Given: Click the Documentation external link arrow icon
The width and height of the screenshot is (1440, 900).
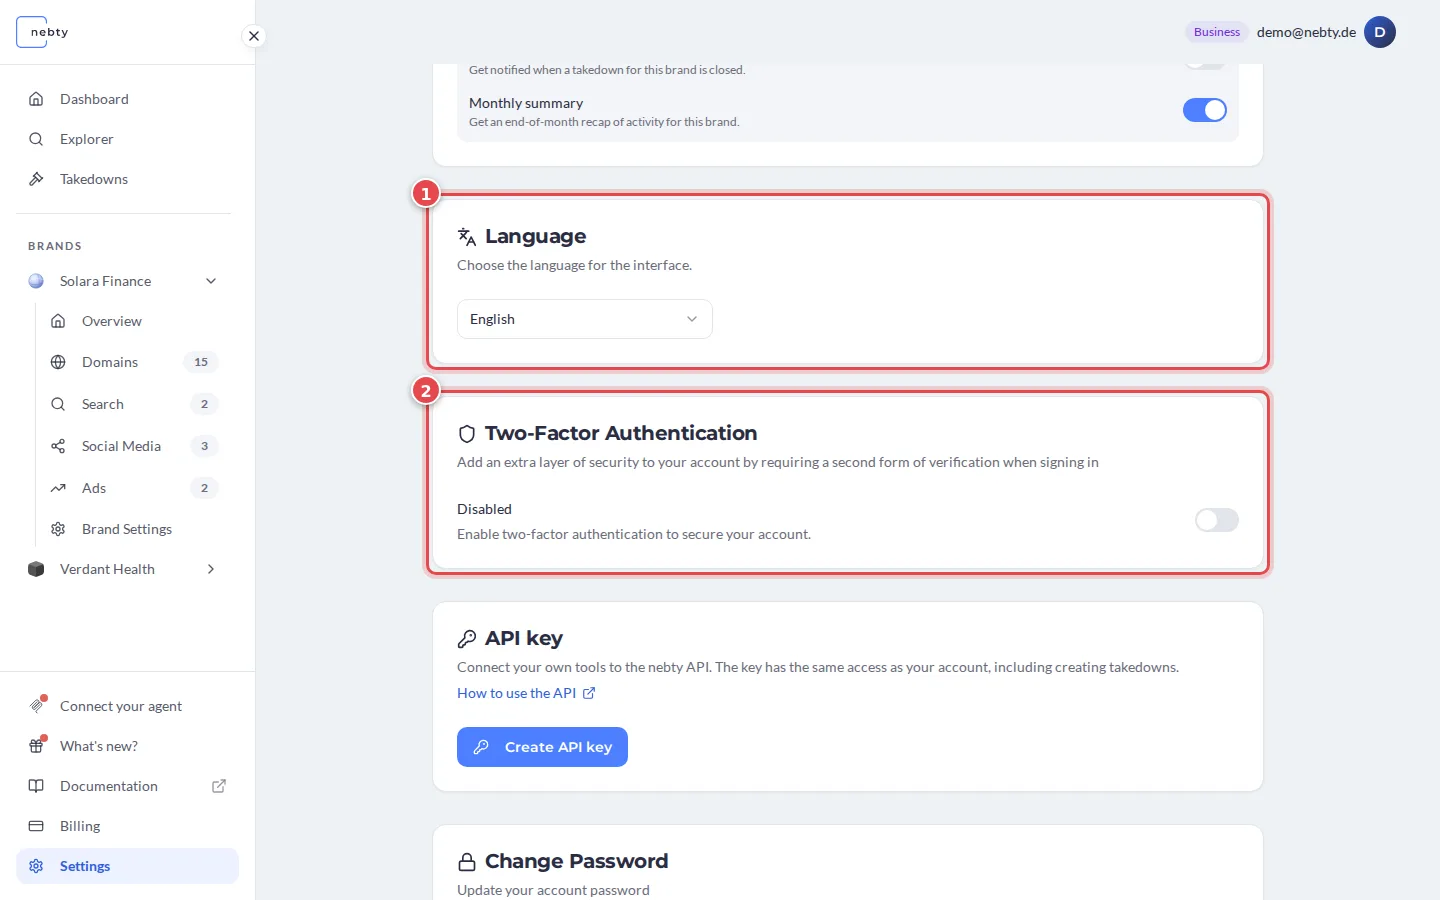Looking at the screenshot, I should tap(219, 786).
